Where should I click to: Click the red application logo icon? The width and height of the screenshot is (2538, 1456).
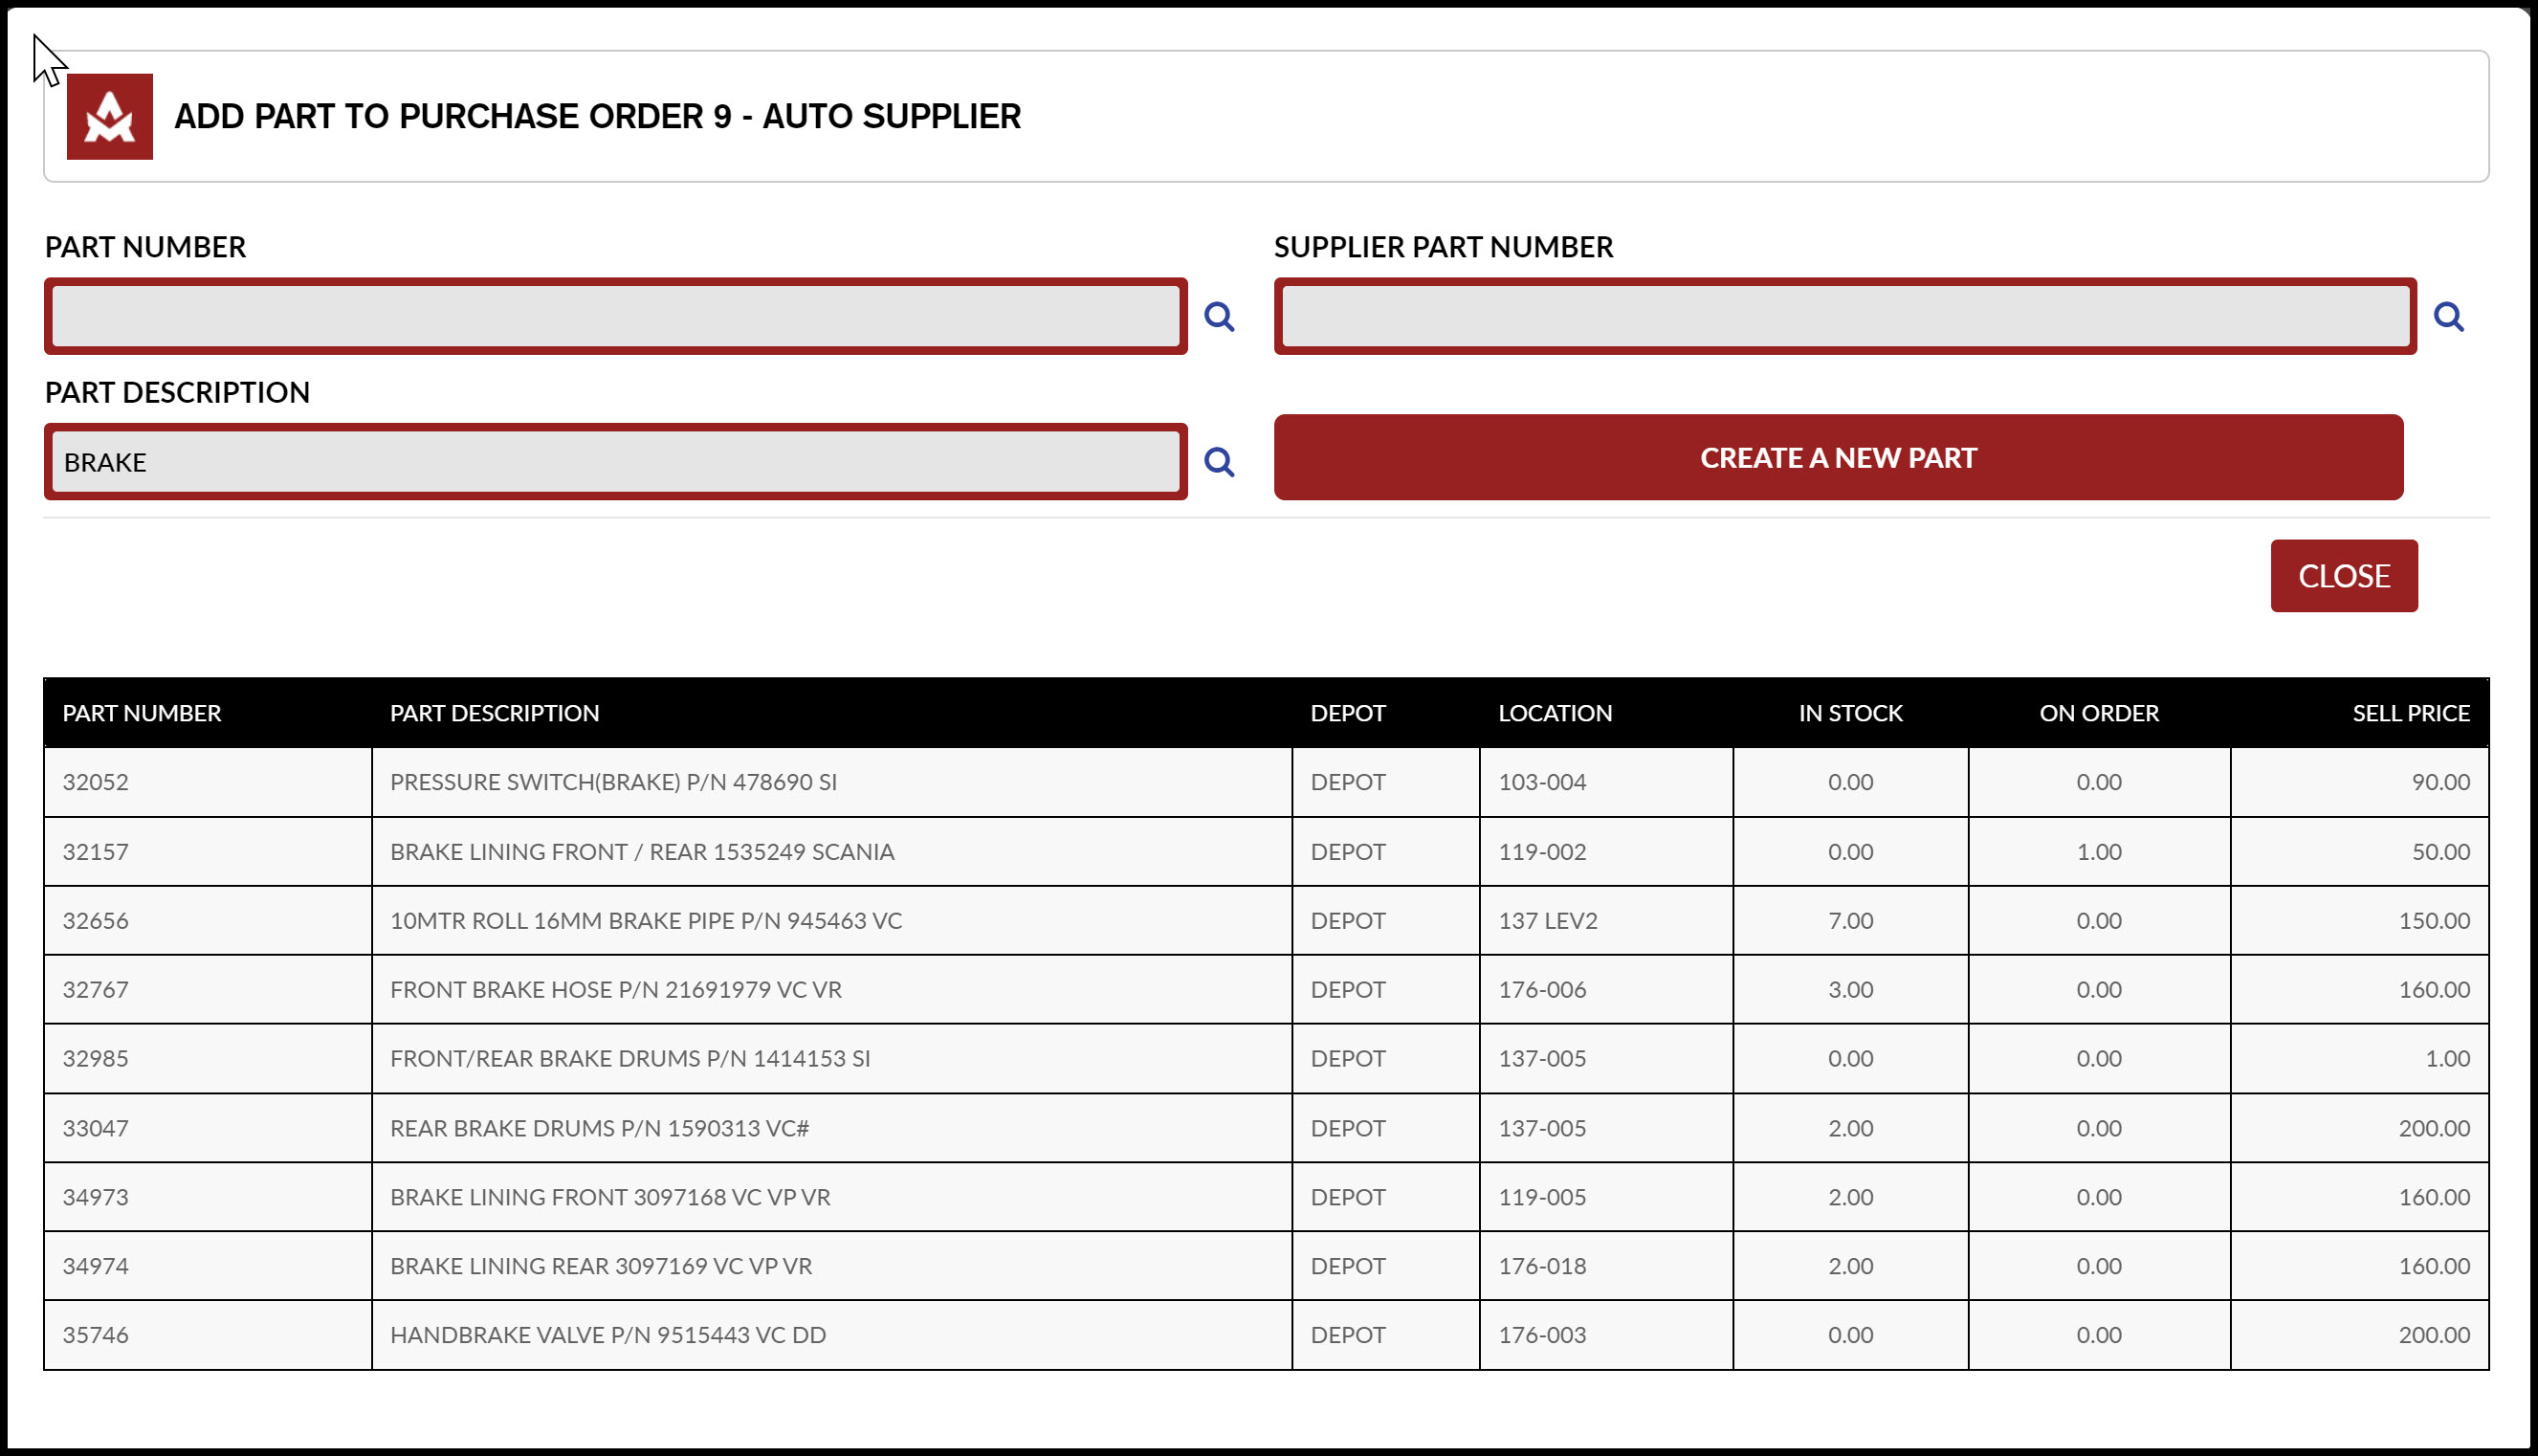click(110, 116)
